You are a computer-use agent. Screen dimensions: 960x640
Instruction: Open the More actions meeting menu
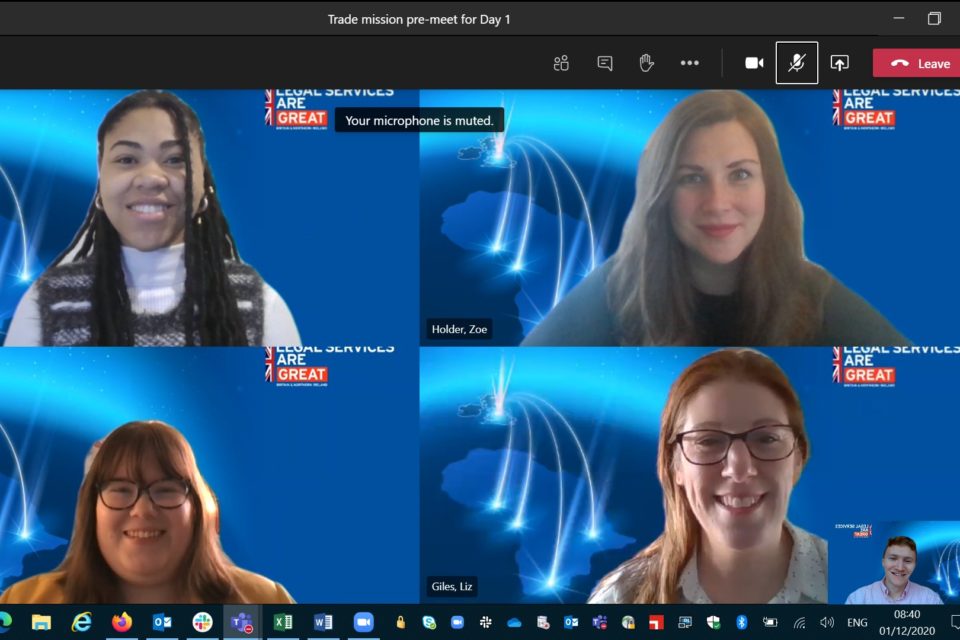point(689,62)
